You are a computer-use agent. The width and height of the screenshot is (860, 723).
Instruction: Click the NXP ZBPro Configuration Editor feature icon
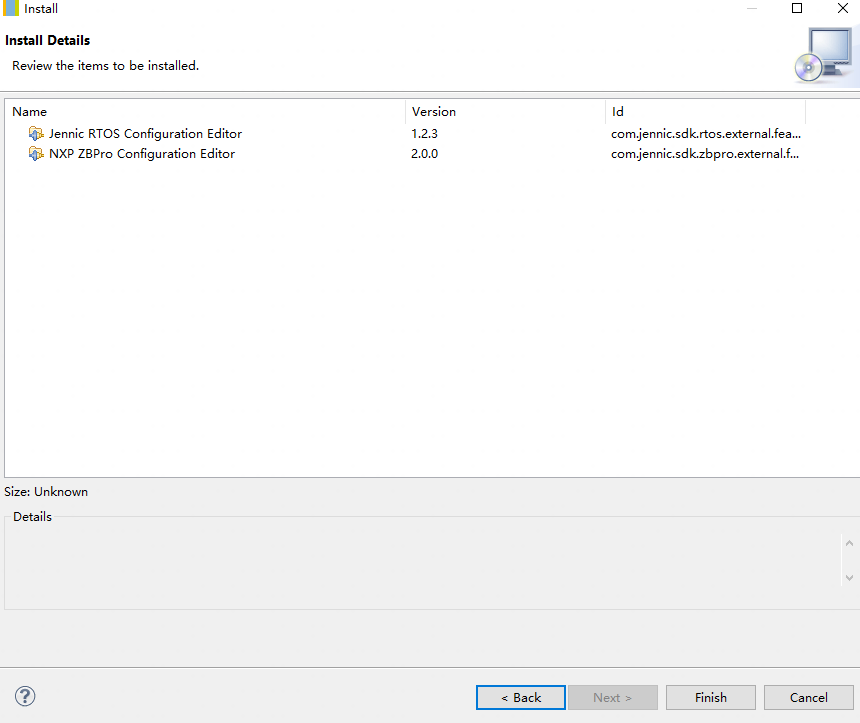[36, 154]
